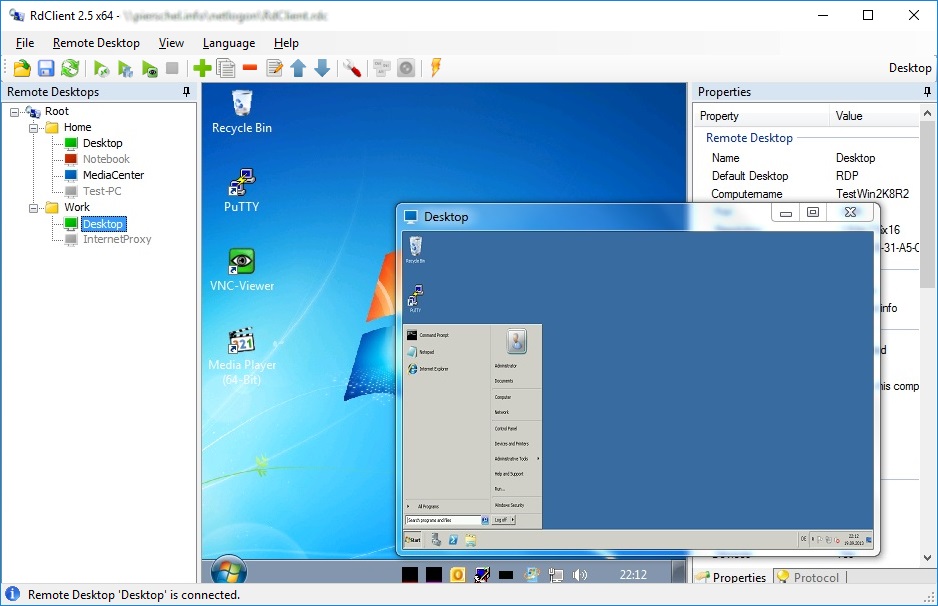Click the TestWin2K8R2 value cell
This screenshot has height=606, width=938.
tap(872, 194)
